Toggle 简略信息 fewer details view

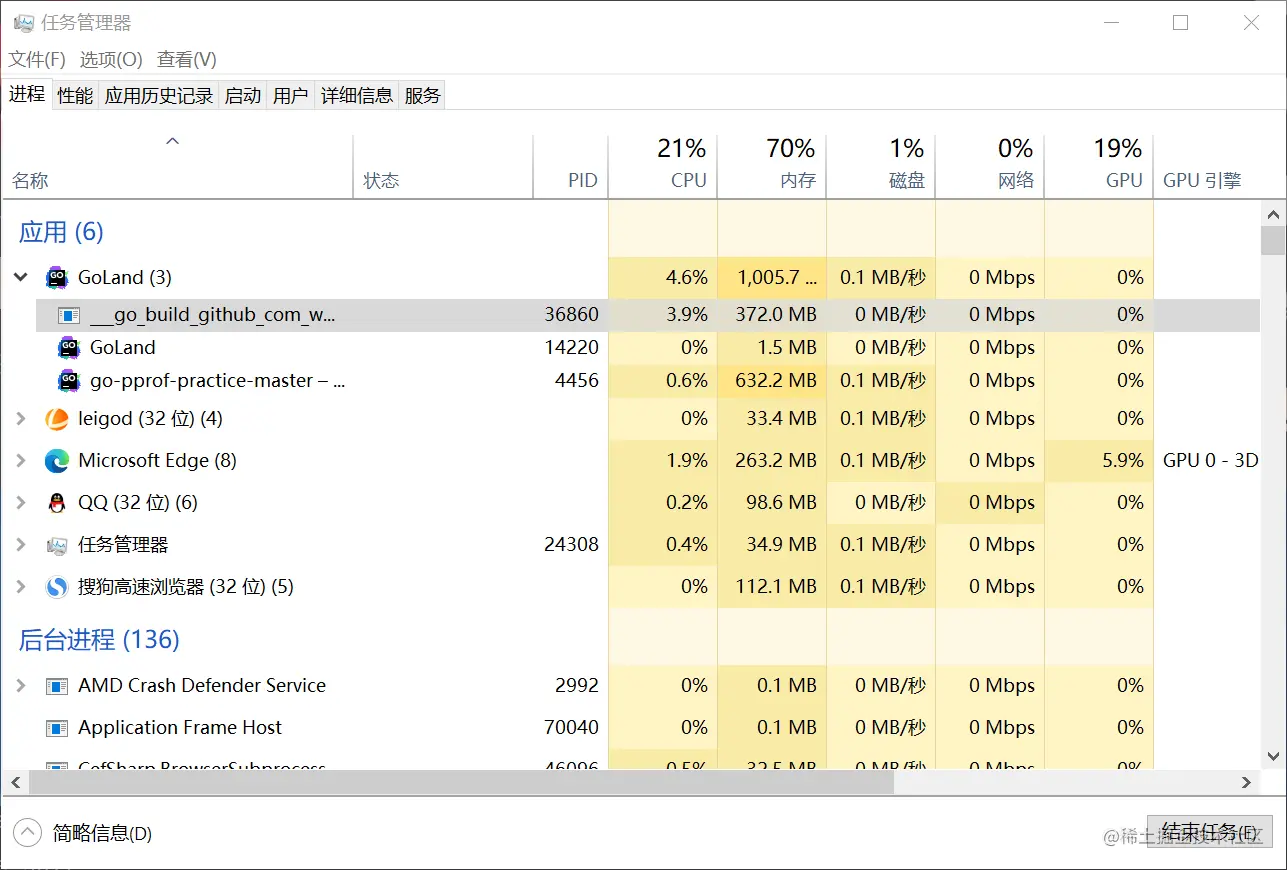(x=27, y=833)
